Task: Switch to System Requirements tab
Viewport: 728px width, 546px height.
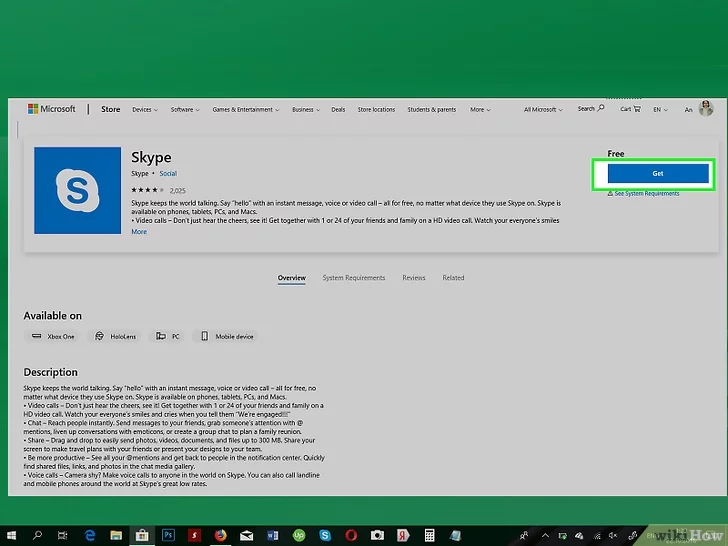Action: pos(354,278)
